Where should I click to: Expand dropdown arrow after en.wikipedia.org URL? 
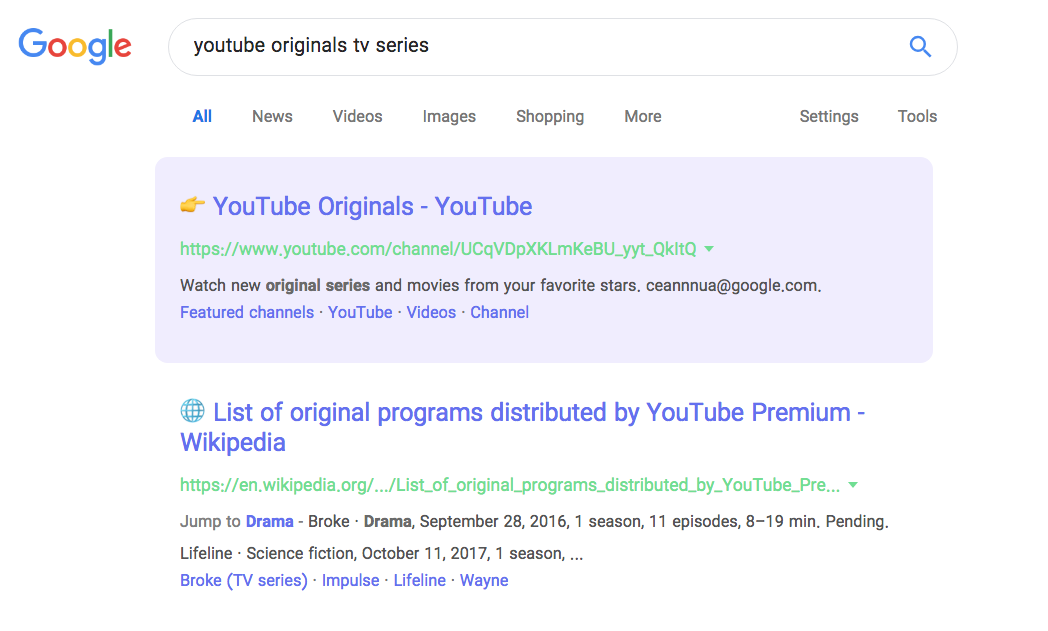pos(853,485)
